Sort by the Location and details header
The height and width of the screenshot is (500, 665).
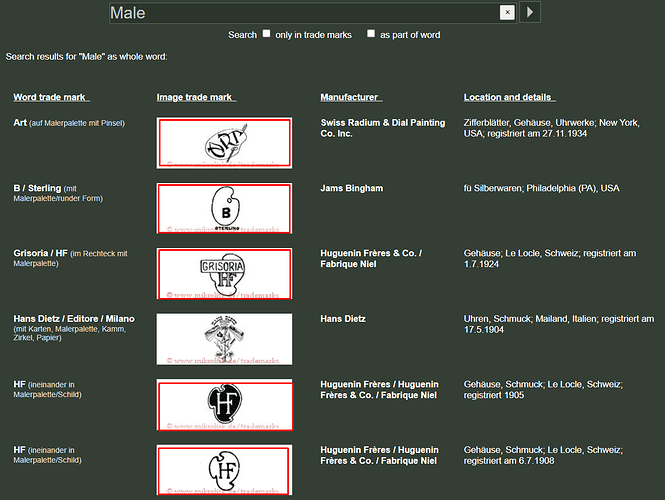pyautogui.click(x=509, y=97)
